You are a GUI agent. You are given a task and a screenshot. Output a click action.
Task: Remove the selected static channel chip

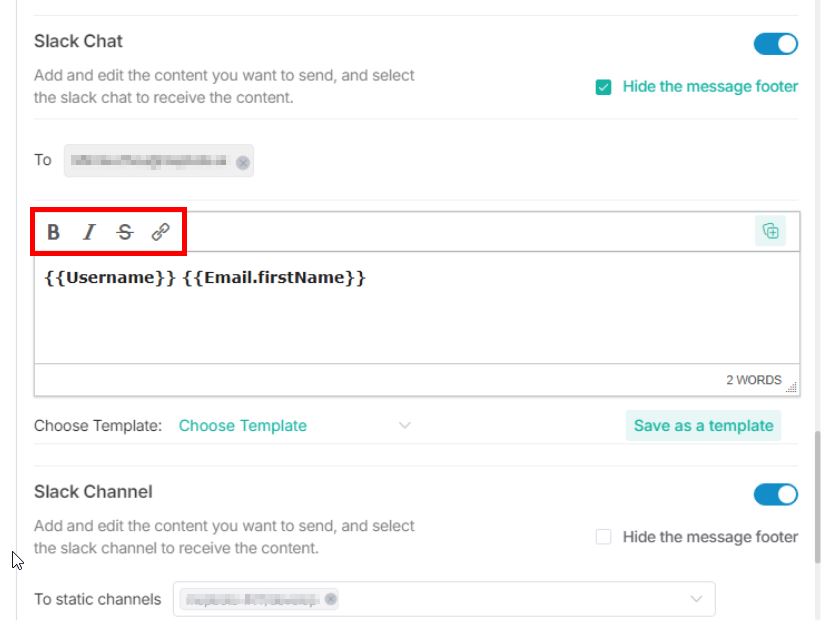331,598
